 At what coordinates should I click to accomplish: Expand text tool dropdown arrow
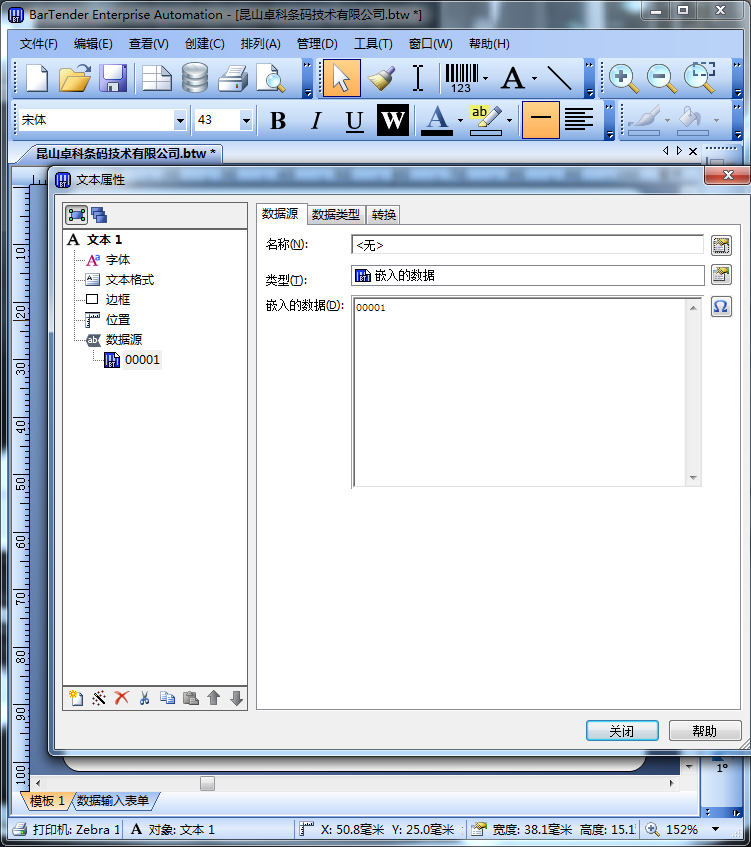coord(534,79)
